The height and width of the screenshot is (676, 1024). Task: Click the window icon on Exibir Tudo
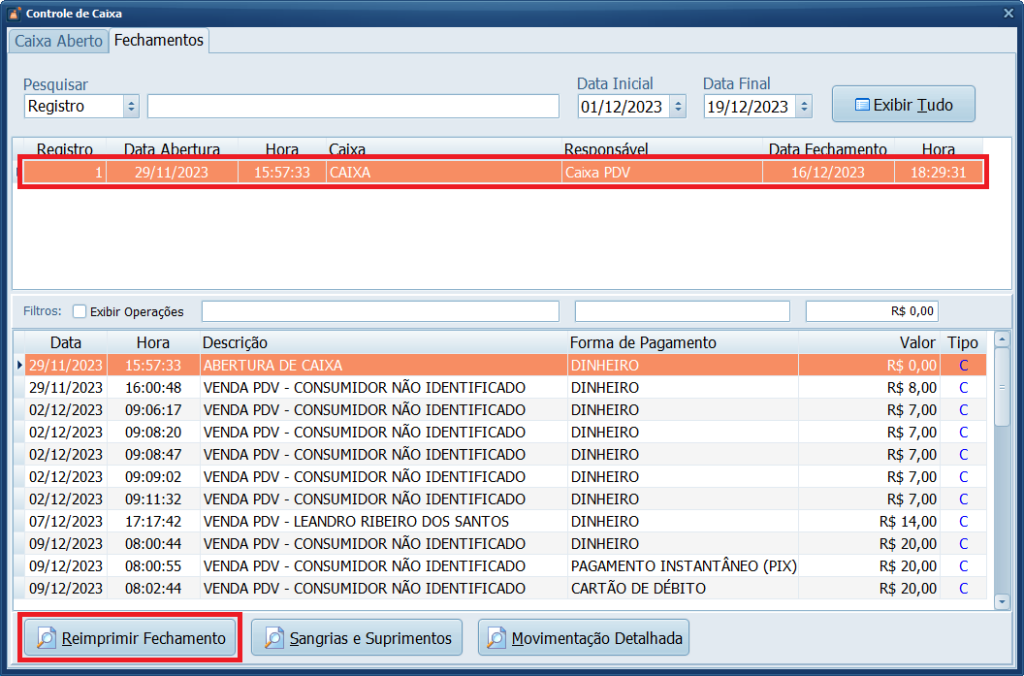[x=861, y=105]
